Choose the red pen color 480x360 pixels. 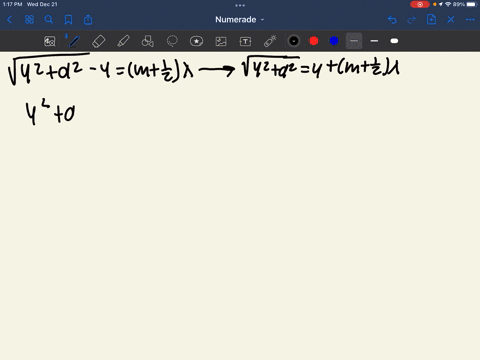[x=314, y=41]
